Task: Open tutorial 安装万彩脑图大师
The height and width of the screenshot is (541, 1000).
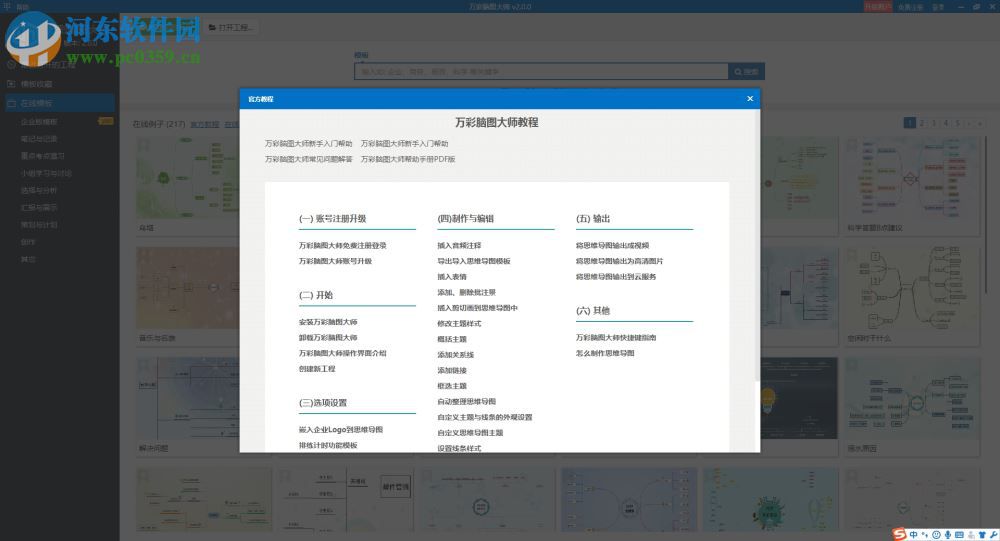Action: point(328,322)
